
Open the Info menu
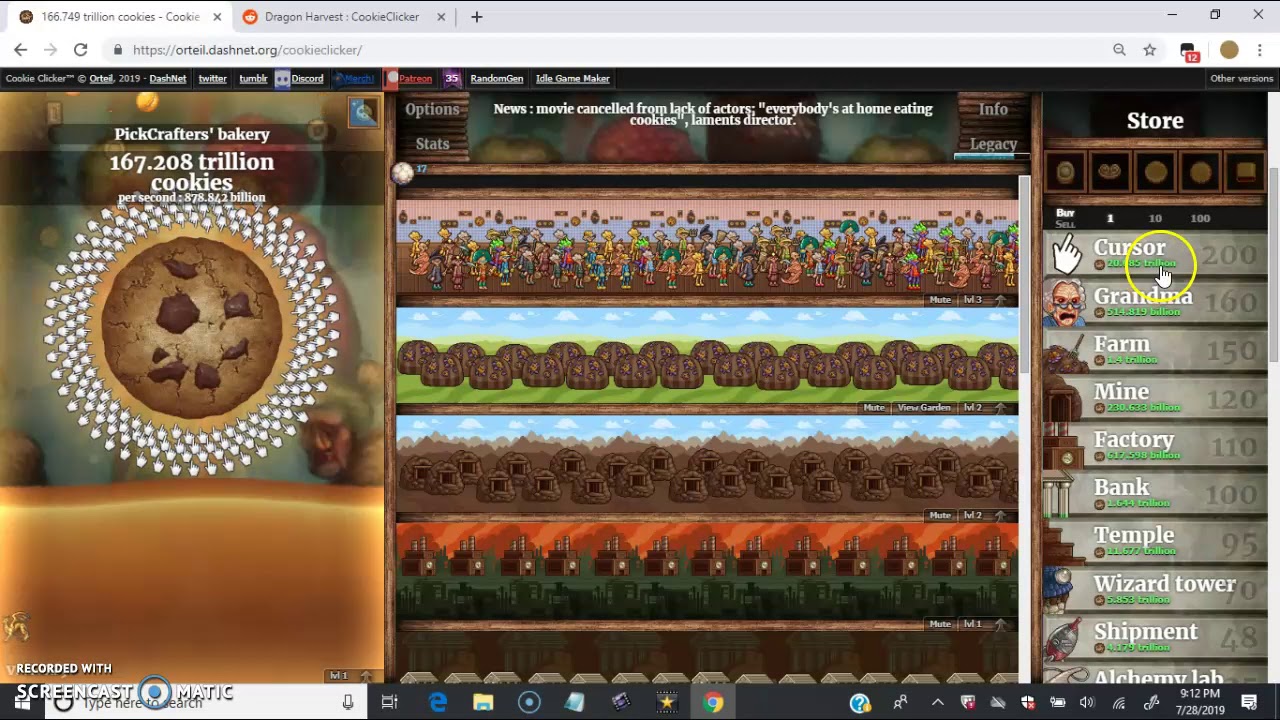993,109
